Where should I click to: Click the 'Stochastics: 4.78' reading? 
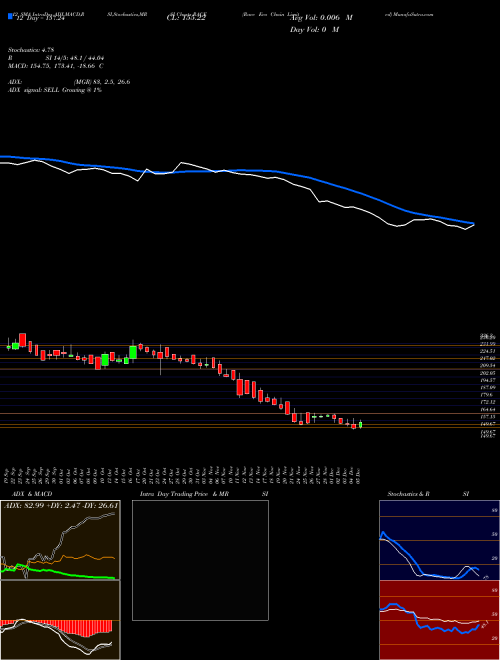31,50
